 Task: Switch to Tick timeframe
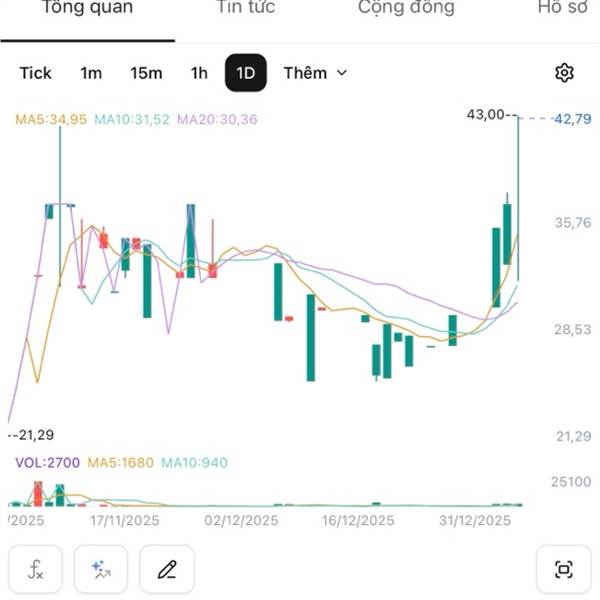[x=36, y=73]
